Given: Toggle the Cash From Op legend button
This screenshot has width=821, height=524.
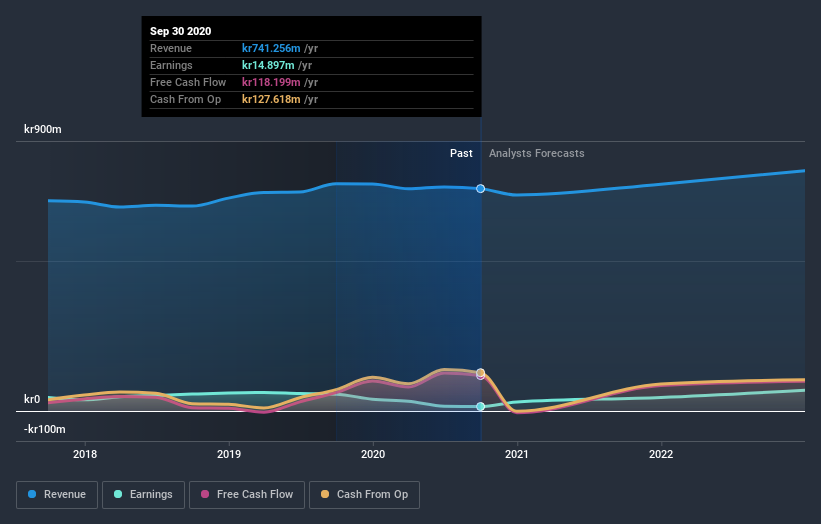Looking at the screenshot, I should coord(364,495).
